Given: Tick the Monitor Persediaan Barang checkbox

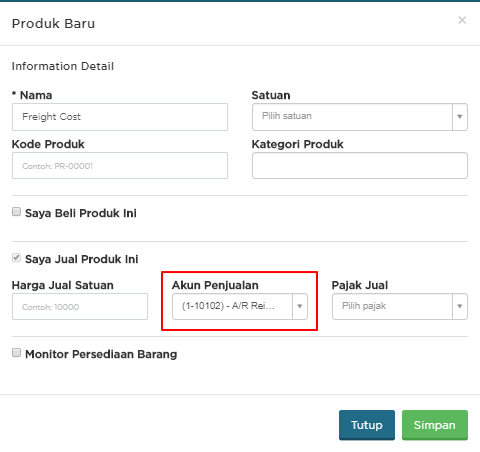Looking at the screenshot, I should (16, 353).
